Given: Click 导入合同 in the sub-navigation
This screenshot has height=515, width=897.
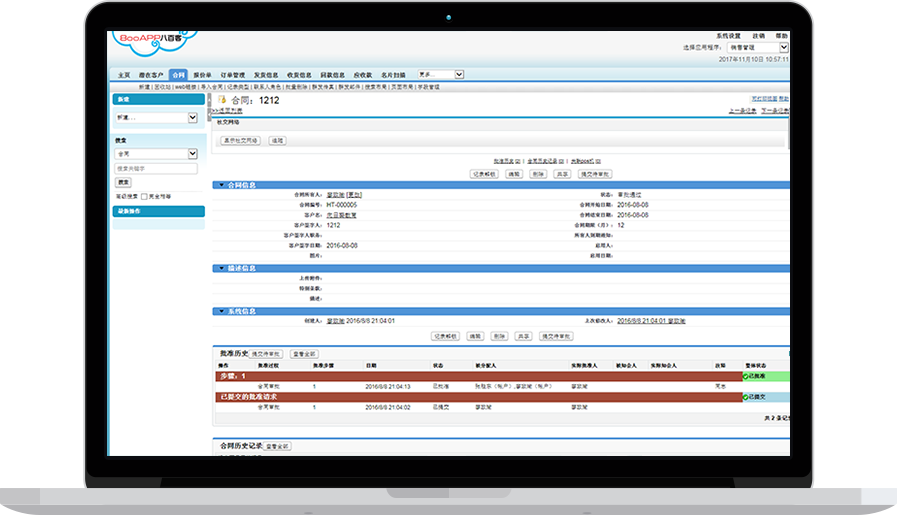Looking at the screenshot, I should (212, 87).
